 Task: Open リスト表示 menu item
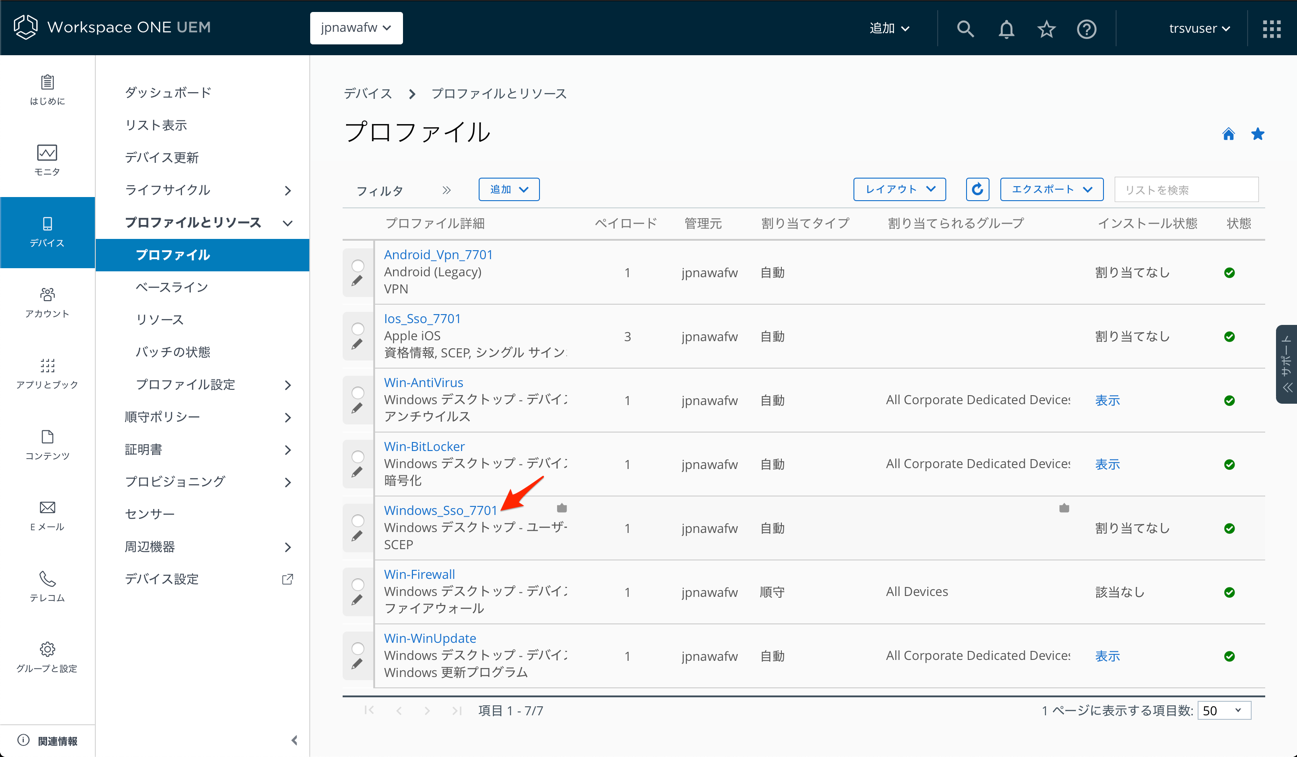(156, 125)
